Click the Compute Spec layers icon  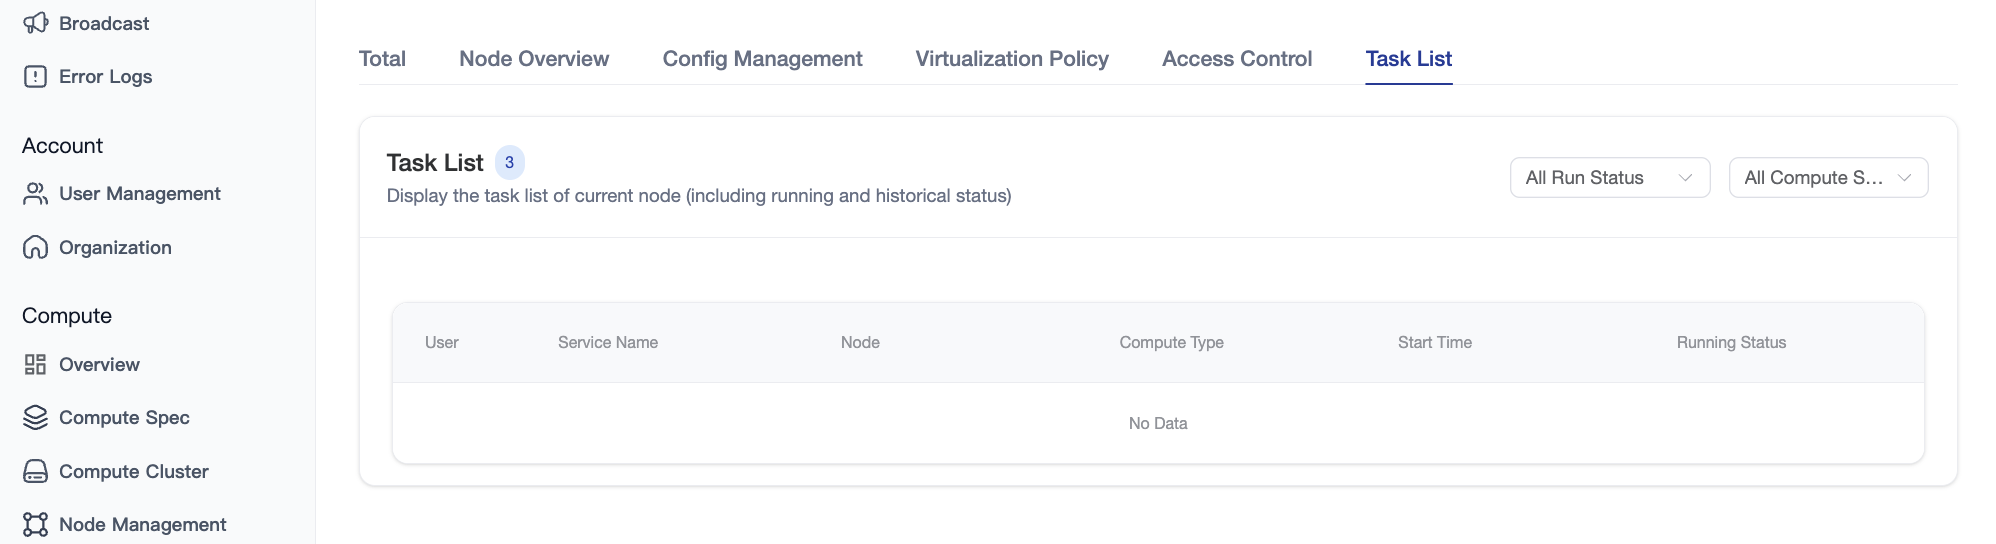click(35, 418)
